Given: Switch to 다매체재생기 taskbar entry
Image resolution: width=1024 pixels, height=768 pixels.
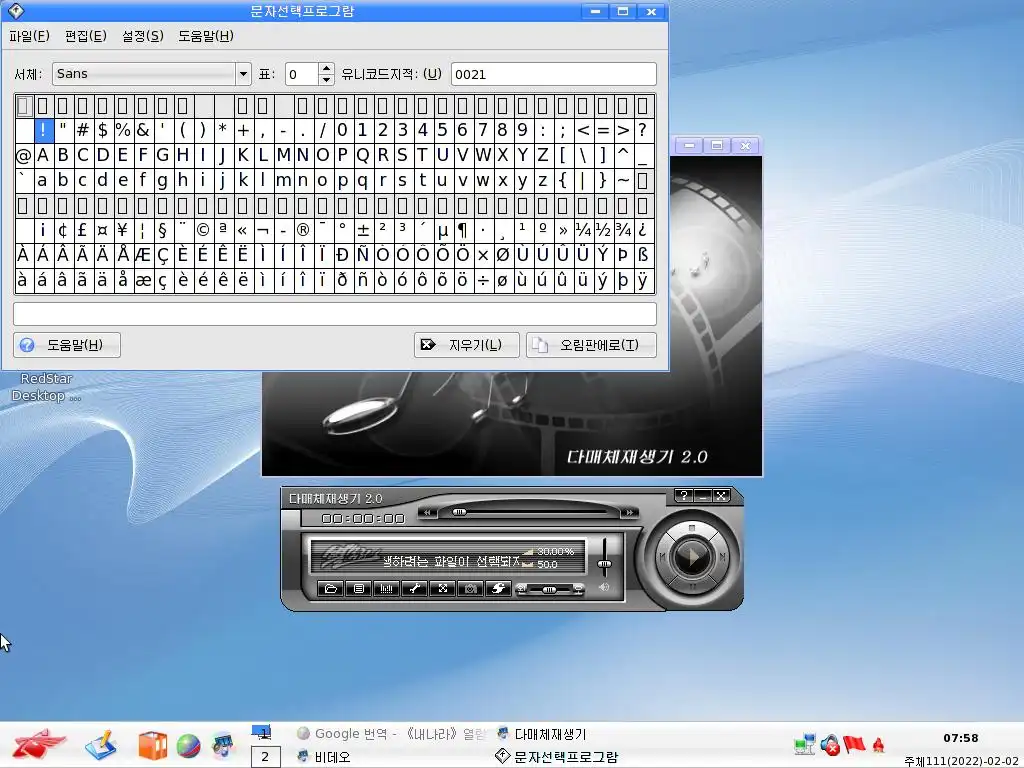Looking at the screenshot, I should (541, 734).
